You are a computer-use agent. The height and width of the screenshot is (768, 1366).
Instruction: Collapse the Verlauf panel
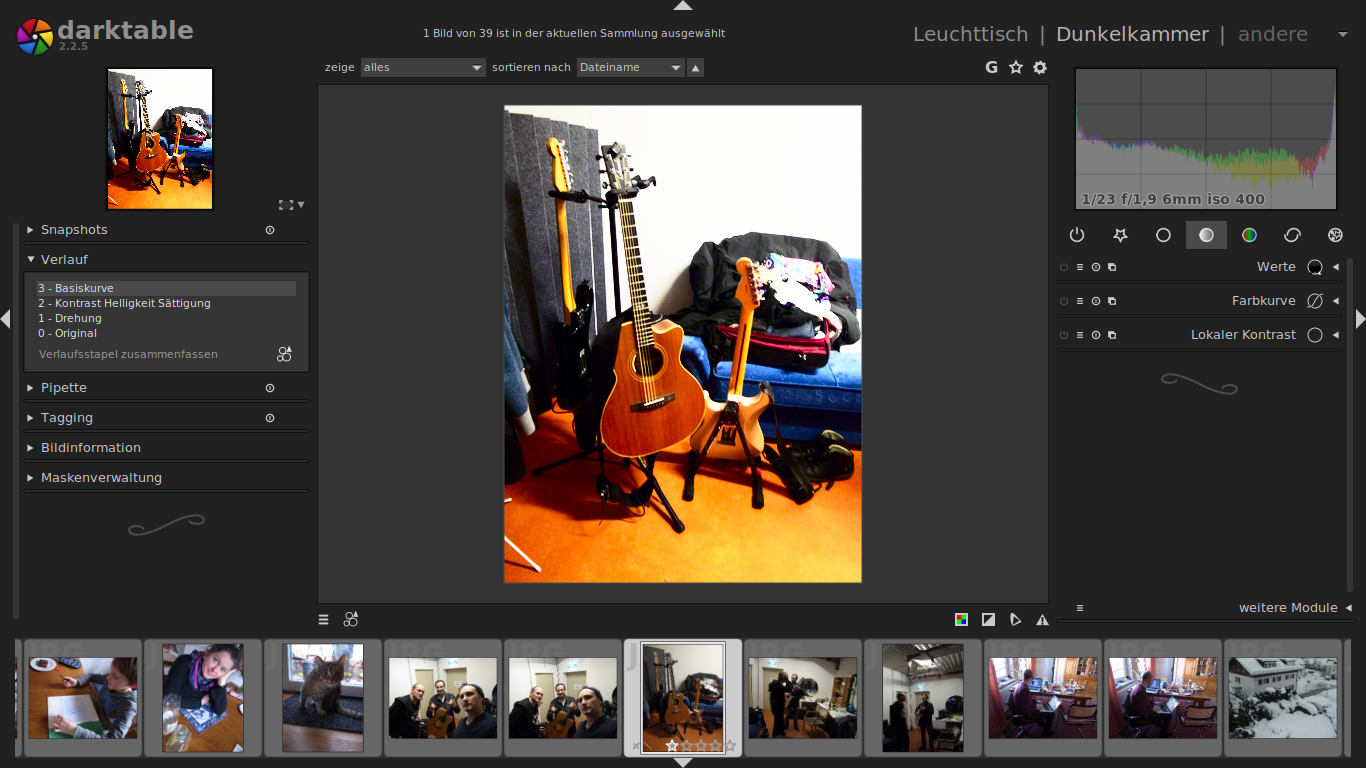(x=31, y=259)
